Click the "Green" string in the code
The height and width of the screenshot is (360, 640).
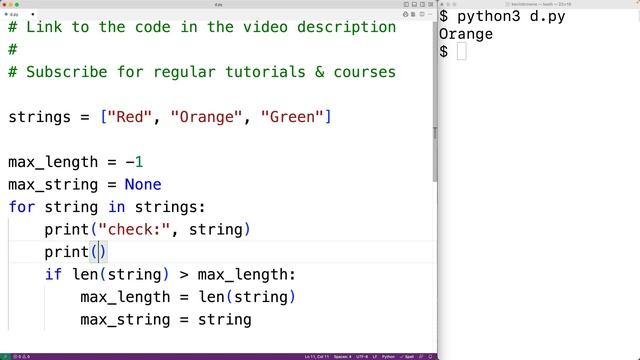pyautogui.click(x=292, y=117)
